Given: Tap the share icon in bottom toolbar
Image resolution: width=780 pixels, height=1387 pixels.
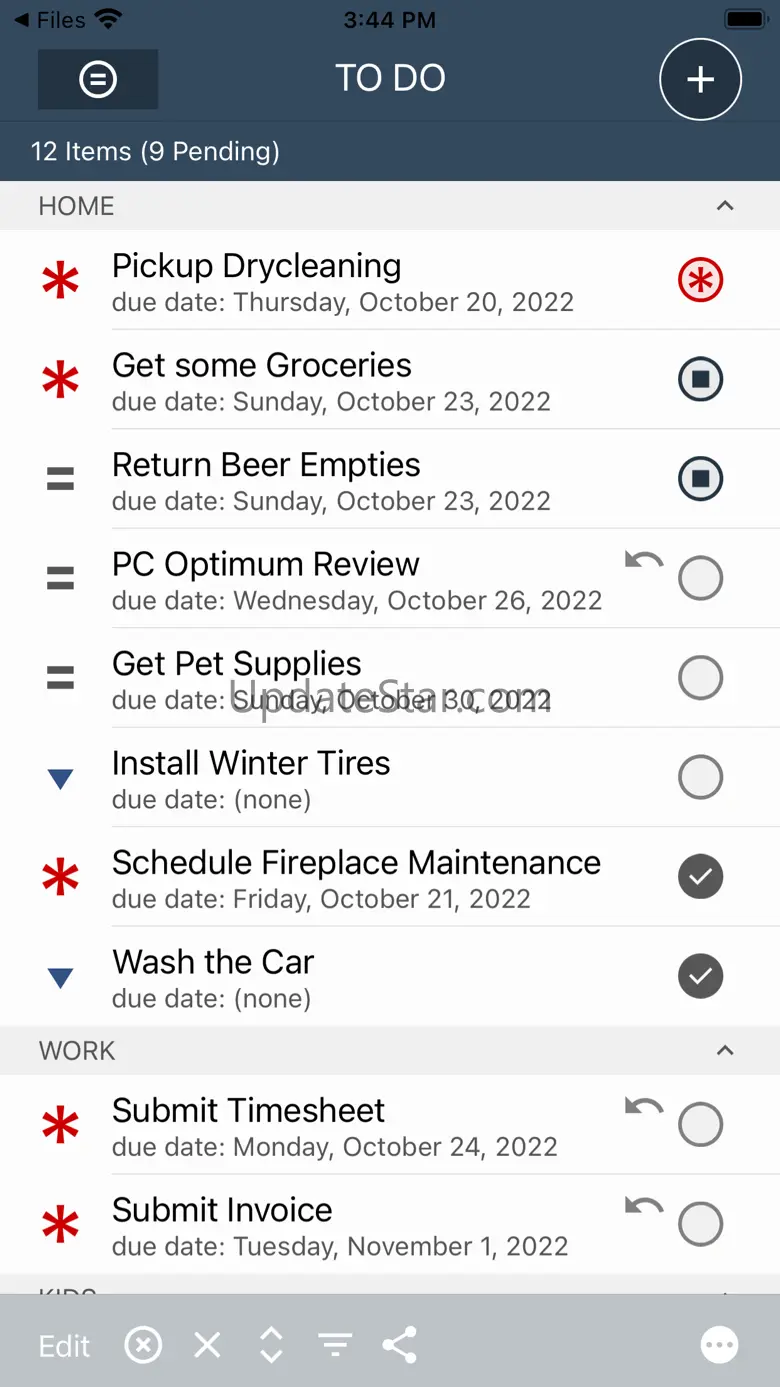Looking at the screenshot, I should [400, 1346].
